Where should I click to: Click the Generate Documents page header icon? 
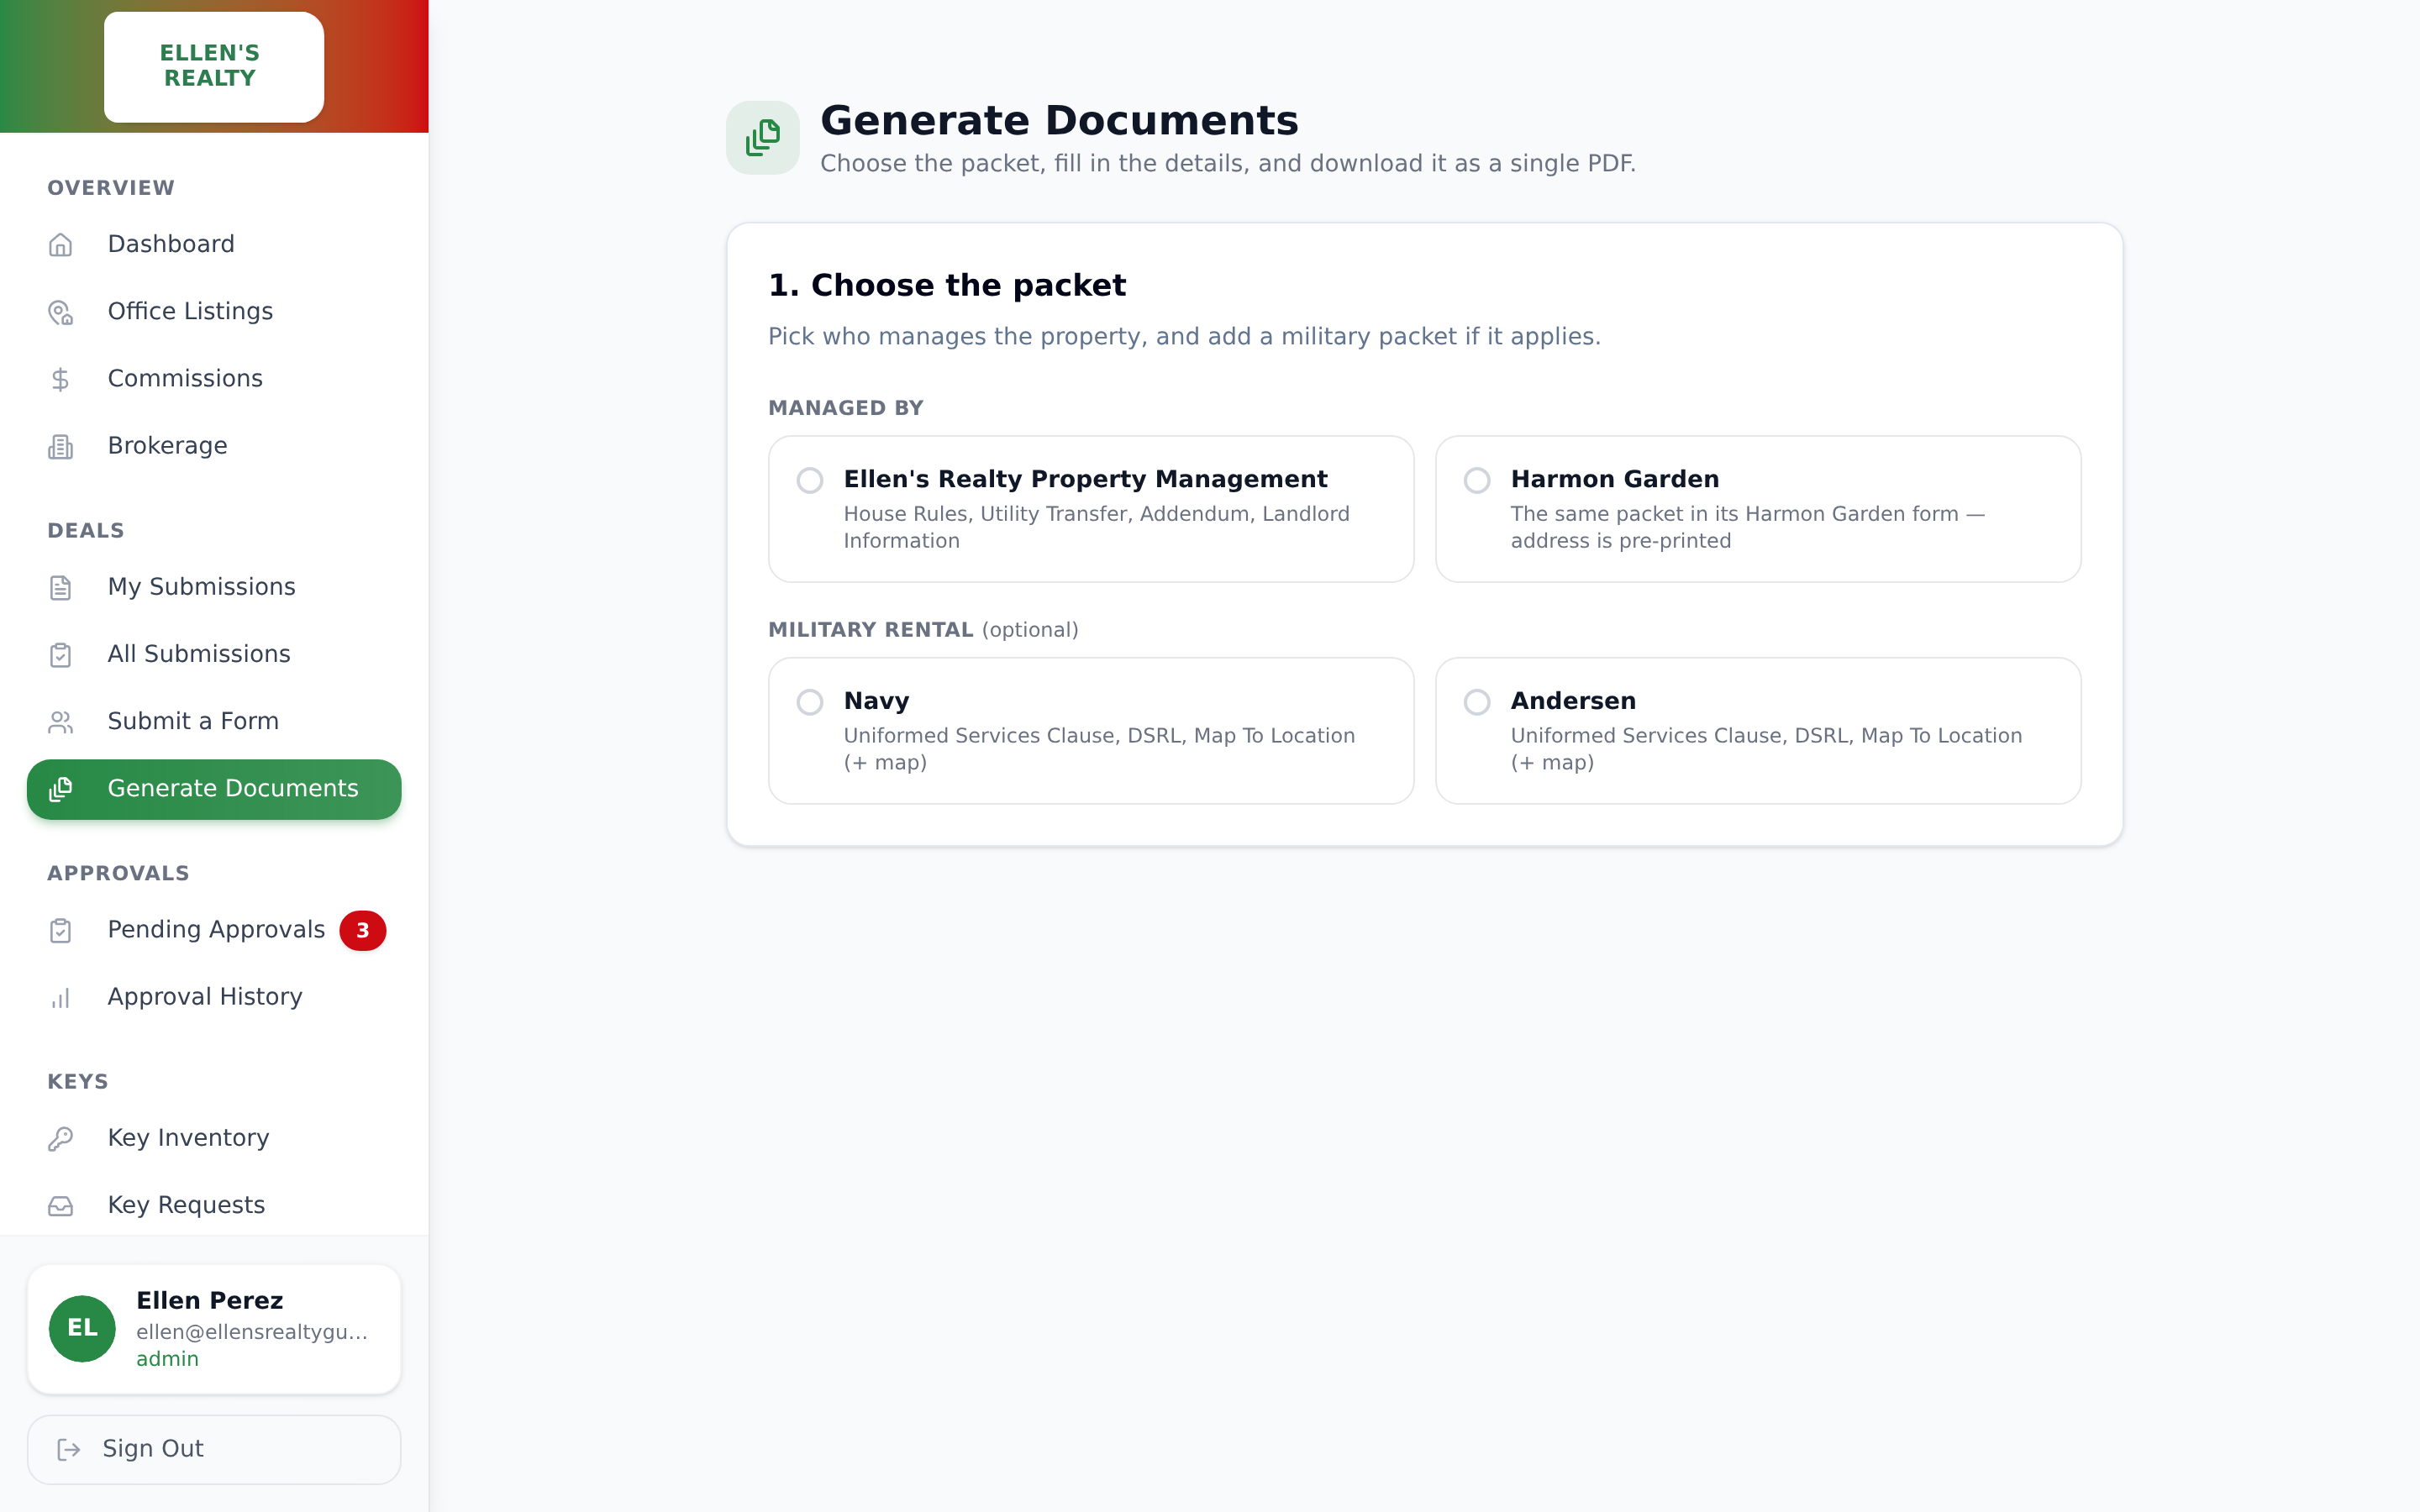[763, 138]
